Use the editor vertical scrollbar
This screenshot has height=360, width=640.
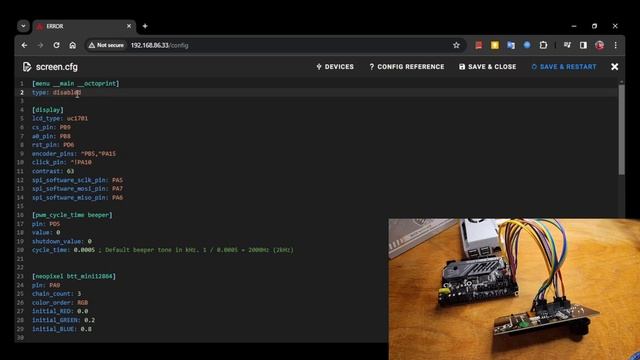621,129
